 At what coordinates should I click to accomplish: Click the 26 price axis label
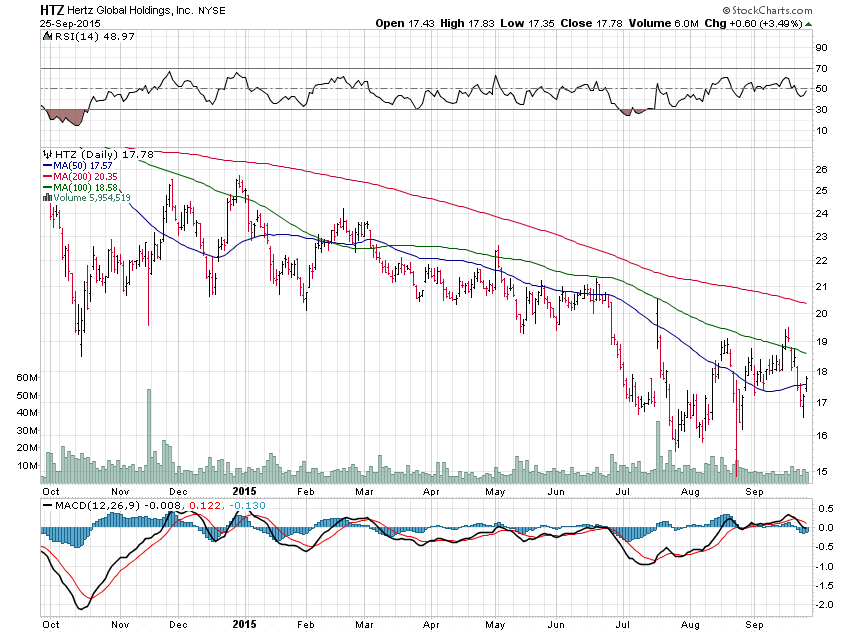(821, 170)
